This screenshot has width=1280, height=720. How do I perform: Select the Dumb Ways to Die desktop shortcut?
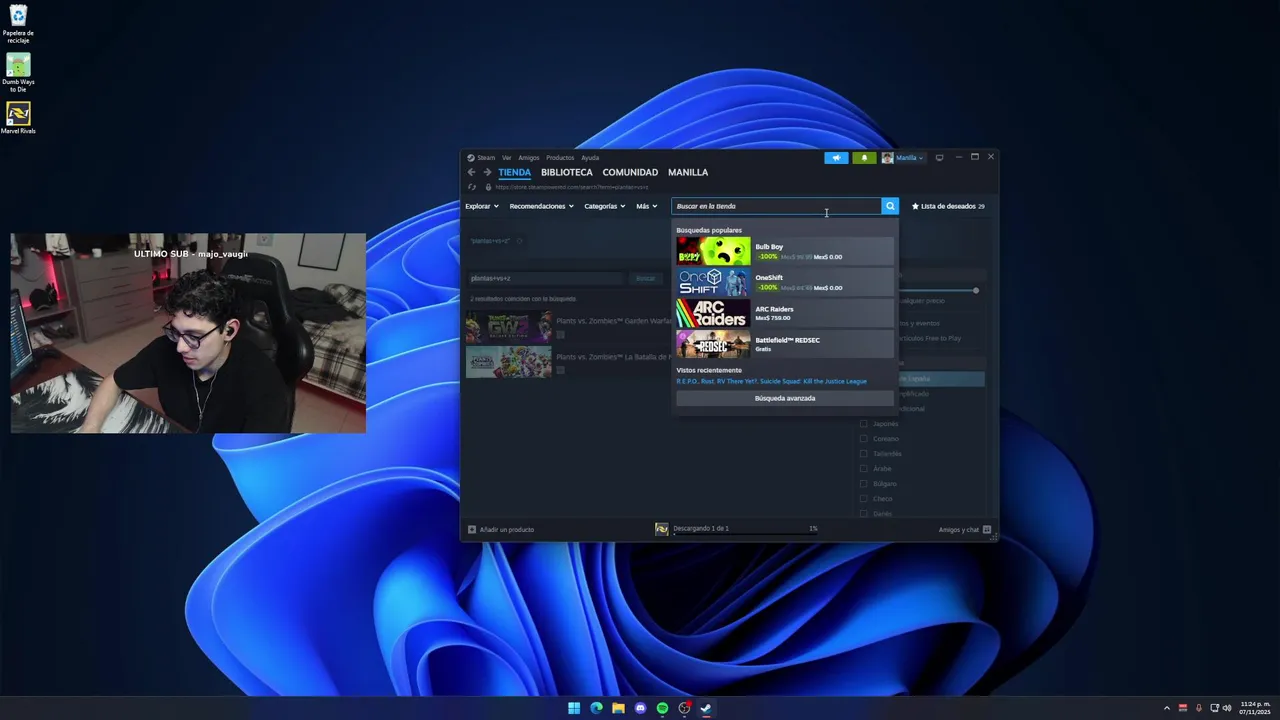coord(18,73)
